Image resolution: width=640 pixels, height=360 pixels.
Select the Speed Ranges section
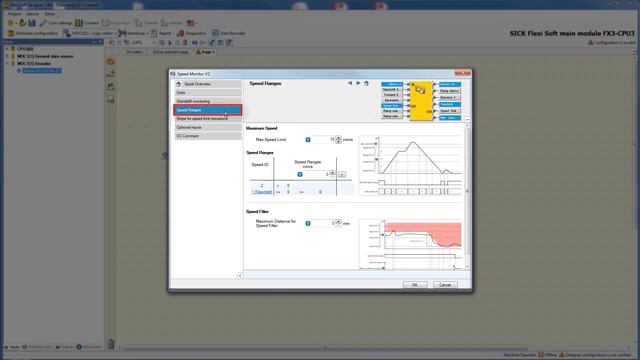point(208,110)
